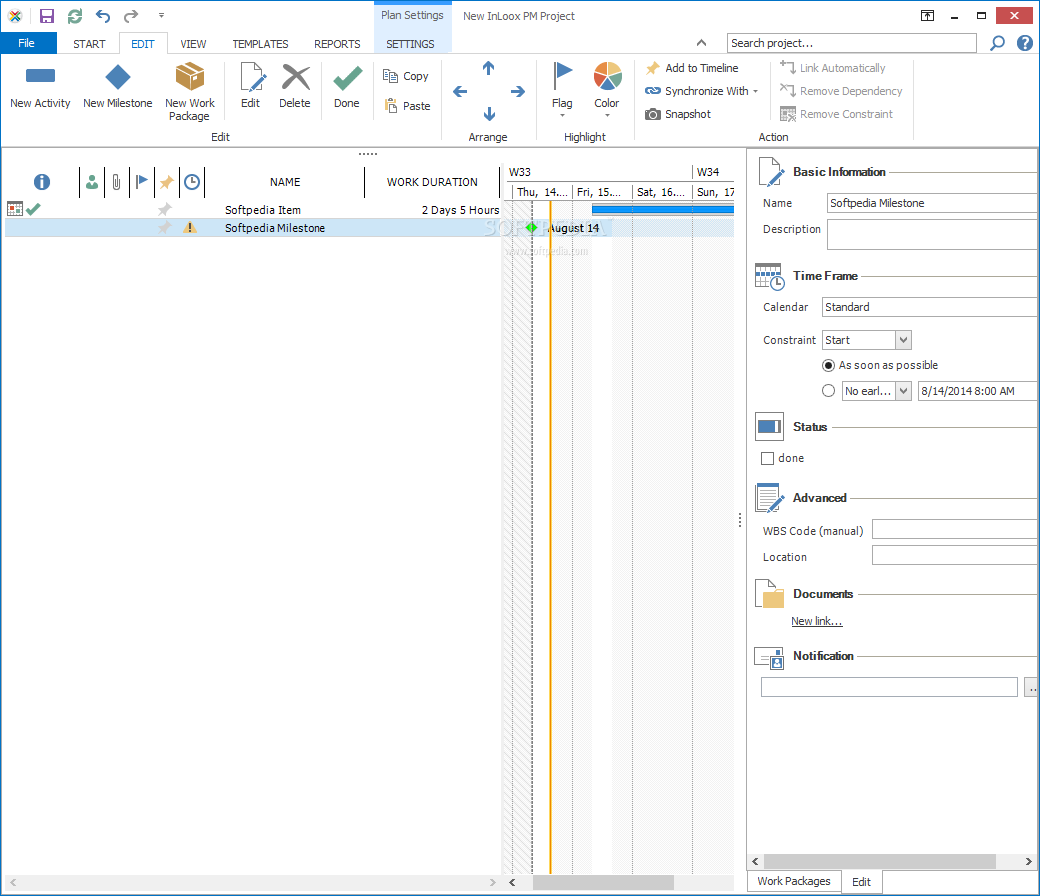Select the Softpedia Item row

[252, 210]
